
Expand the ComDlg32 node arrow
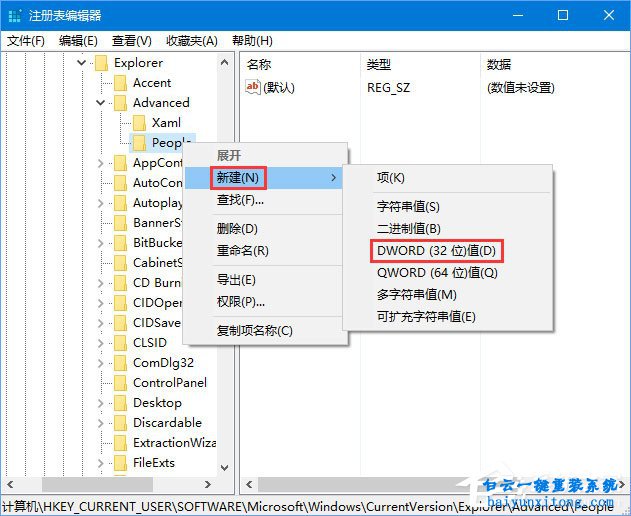(x=101, y=363)
